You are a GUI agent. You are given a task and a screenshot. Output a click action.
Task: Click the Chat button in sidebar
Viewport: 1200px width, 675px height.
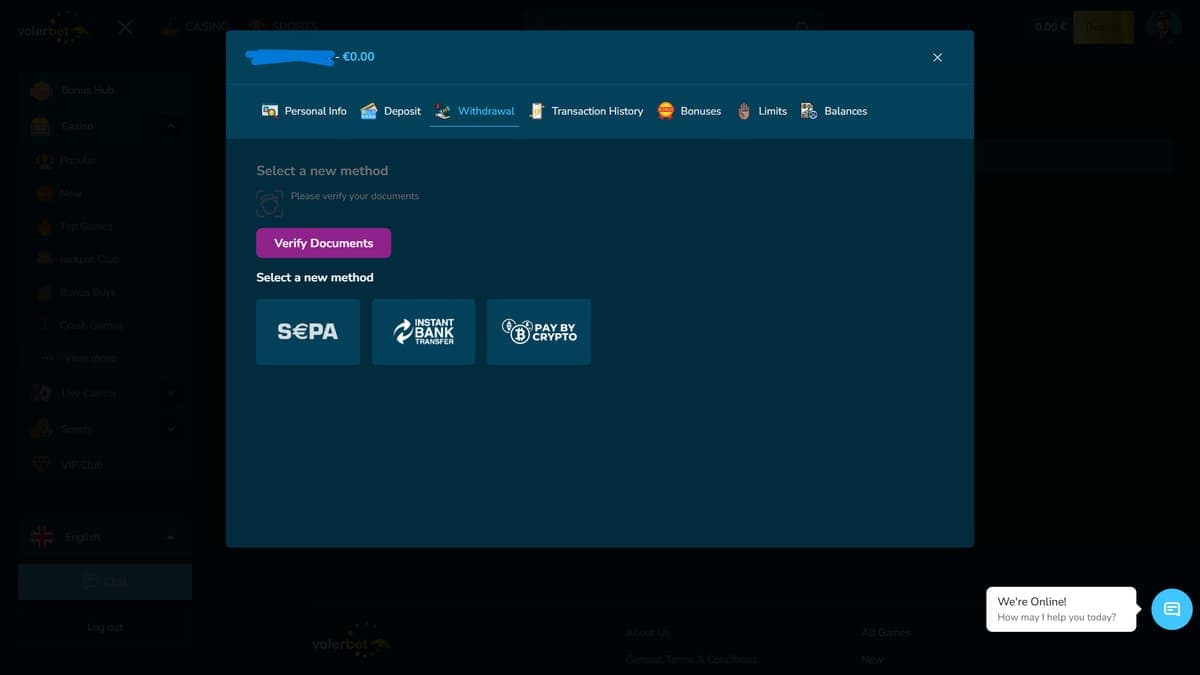[x=104, y=581]
